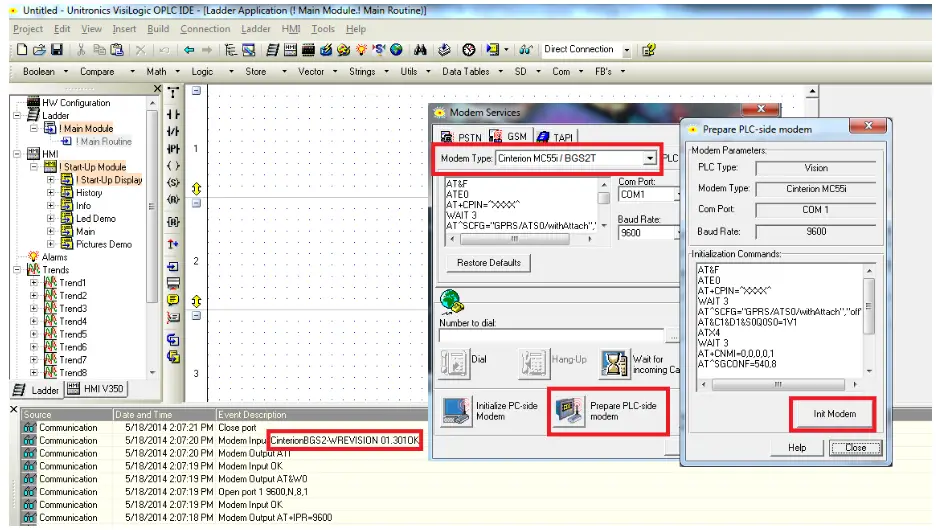This screenshot has height=530, width=936.
Task: Click the Number to dial input field
Action: [552, 336]
